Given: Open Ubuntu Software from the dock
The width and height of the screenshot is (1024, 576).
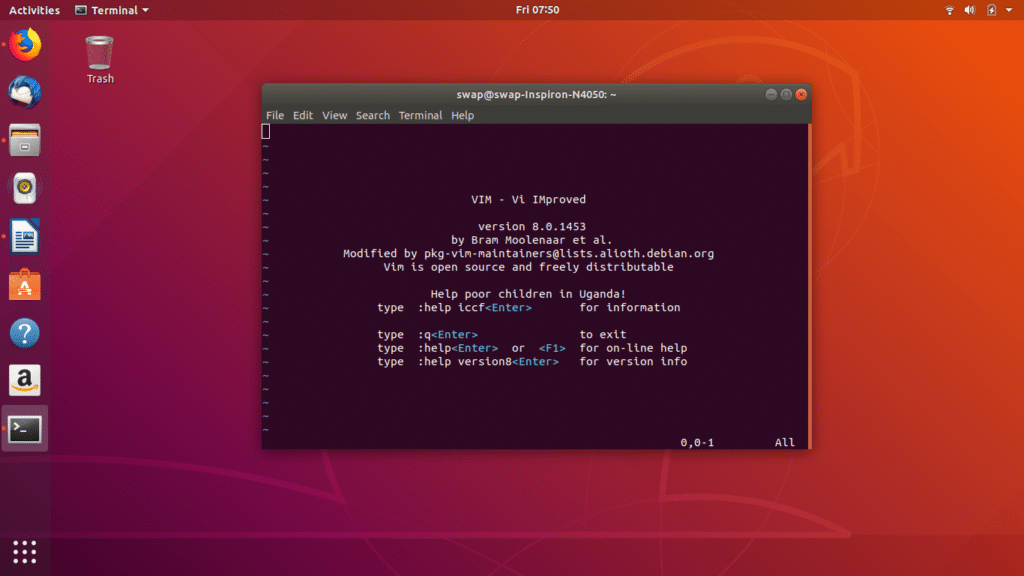Looking at the screenshot, I should [x=24, y=284].
